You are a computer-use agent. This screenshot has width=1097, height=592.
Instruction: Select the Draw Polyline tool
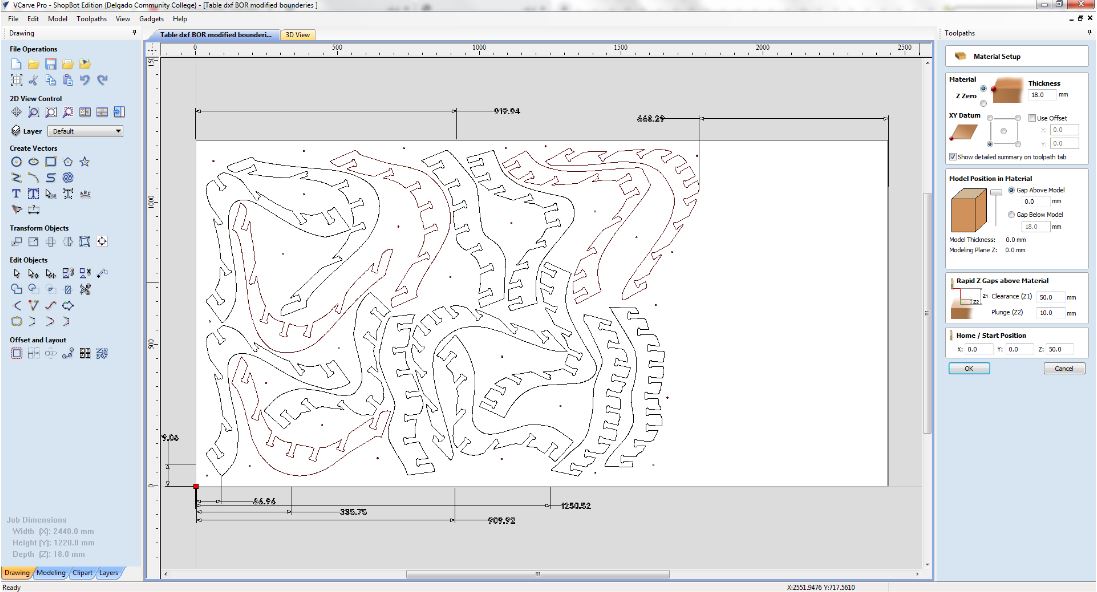coord(16,178)
